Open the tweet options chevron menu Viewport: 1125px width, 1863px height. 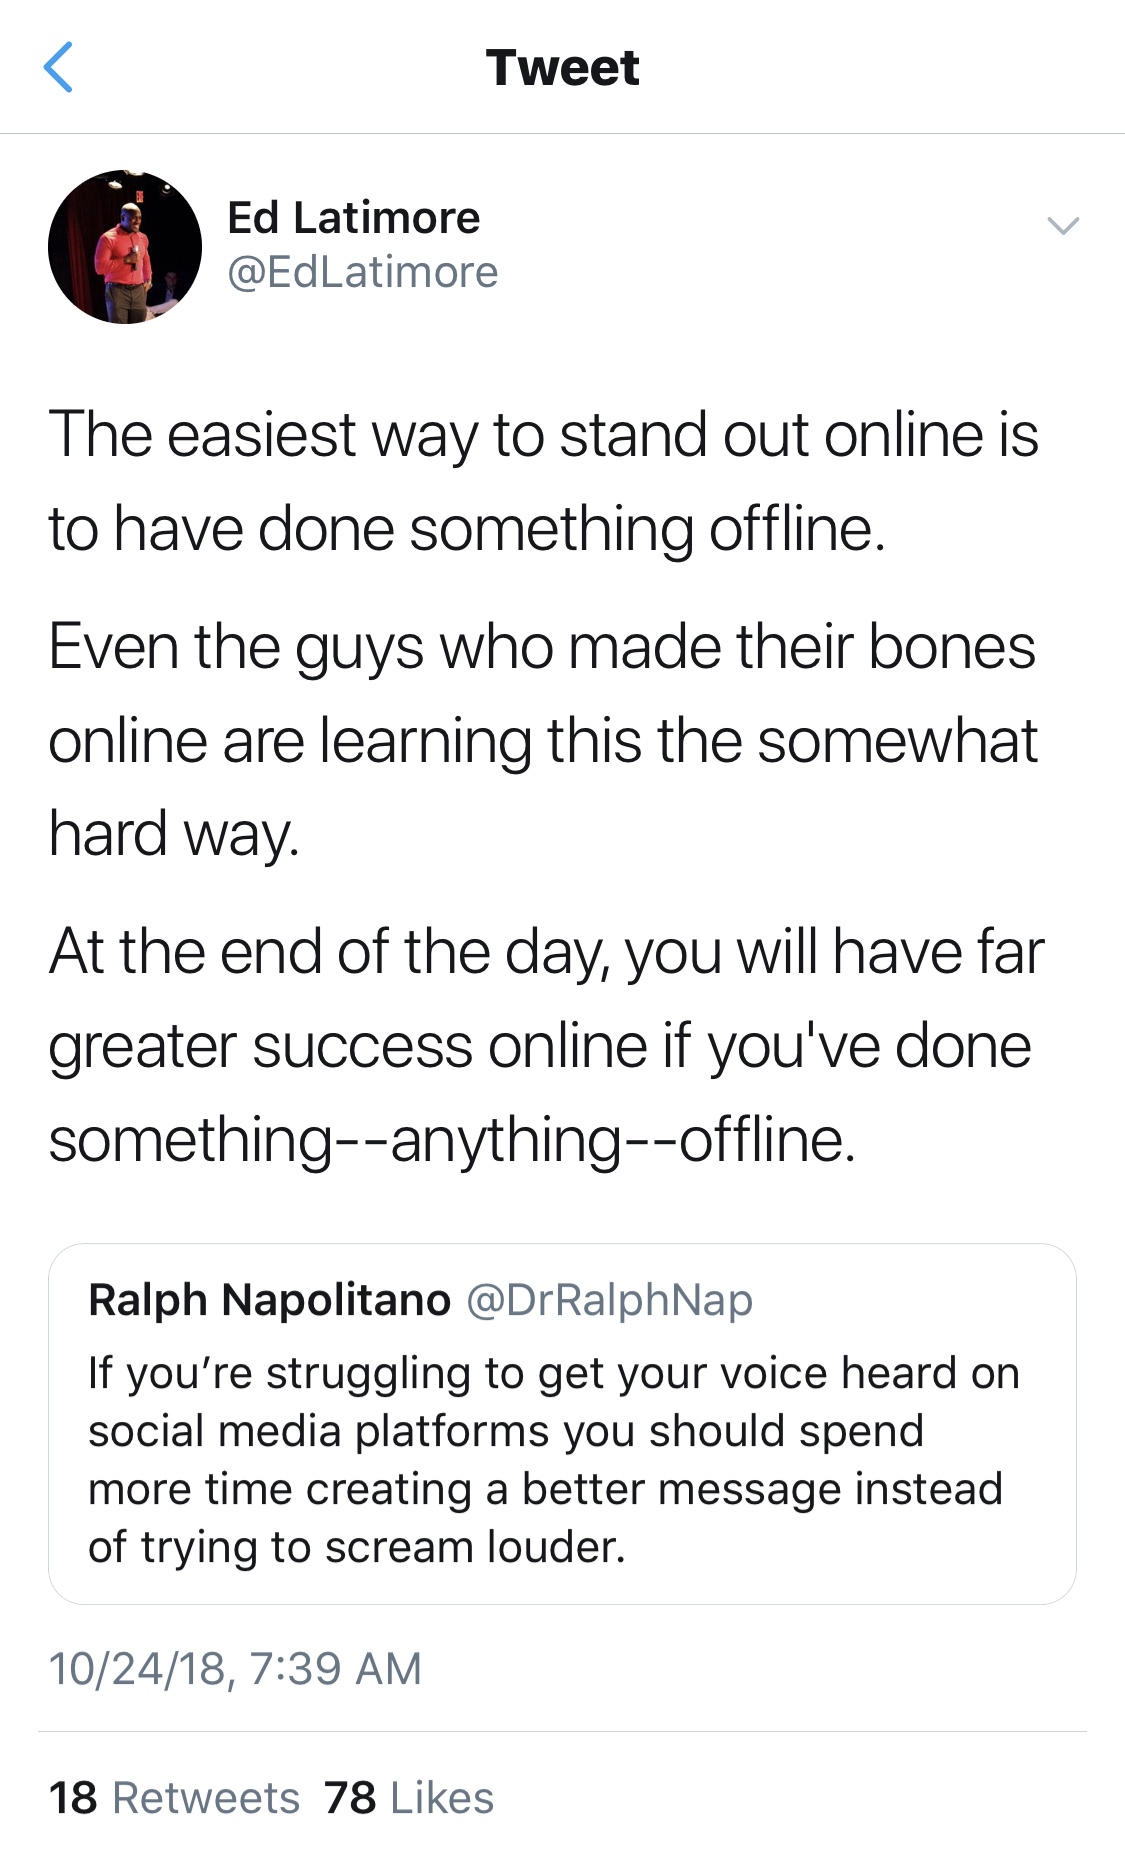(x=1062, y=226)
